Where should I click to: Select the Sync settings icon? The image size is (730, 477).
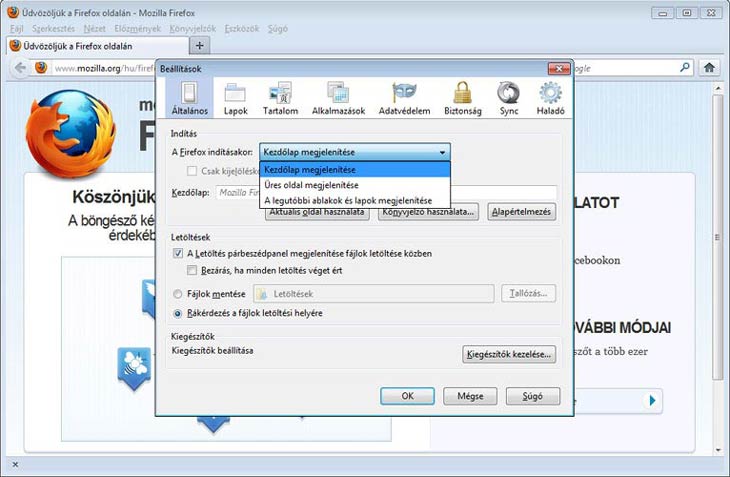509,99
